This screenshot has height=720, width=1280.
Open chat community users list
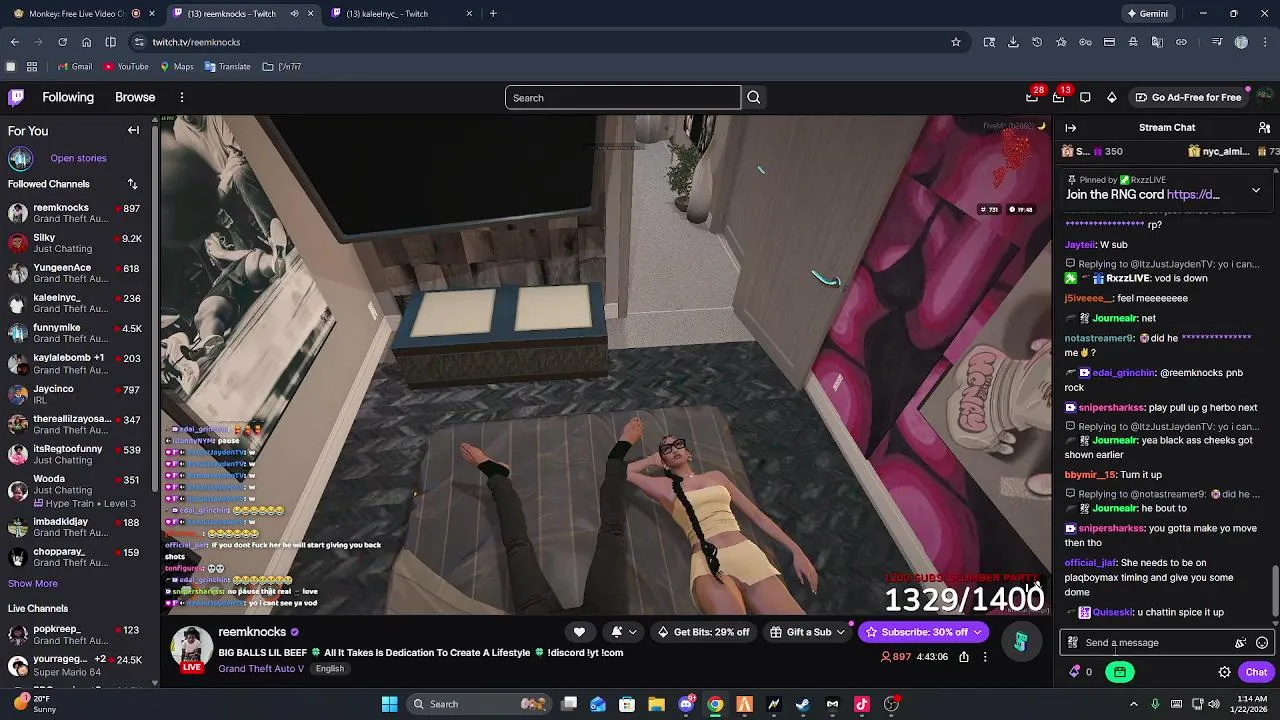[1264, 127]
